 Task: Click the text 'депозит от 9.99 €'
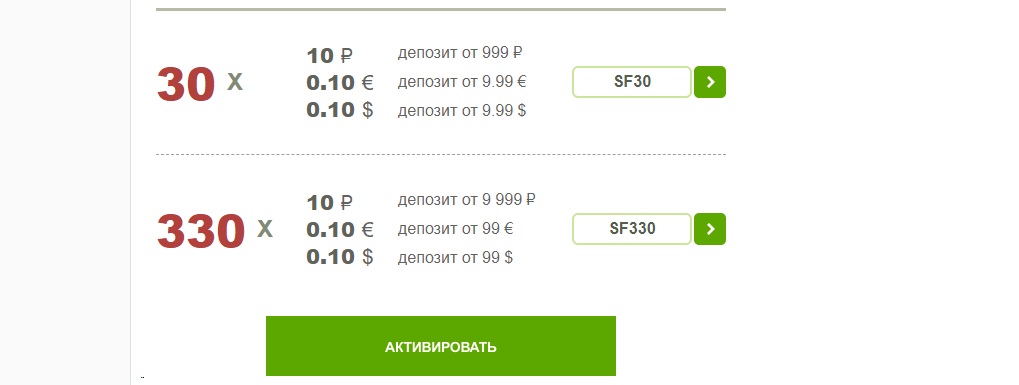(462, 82)
